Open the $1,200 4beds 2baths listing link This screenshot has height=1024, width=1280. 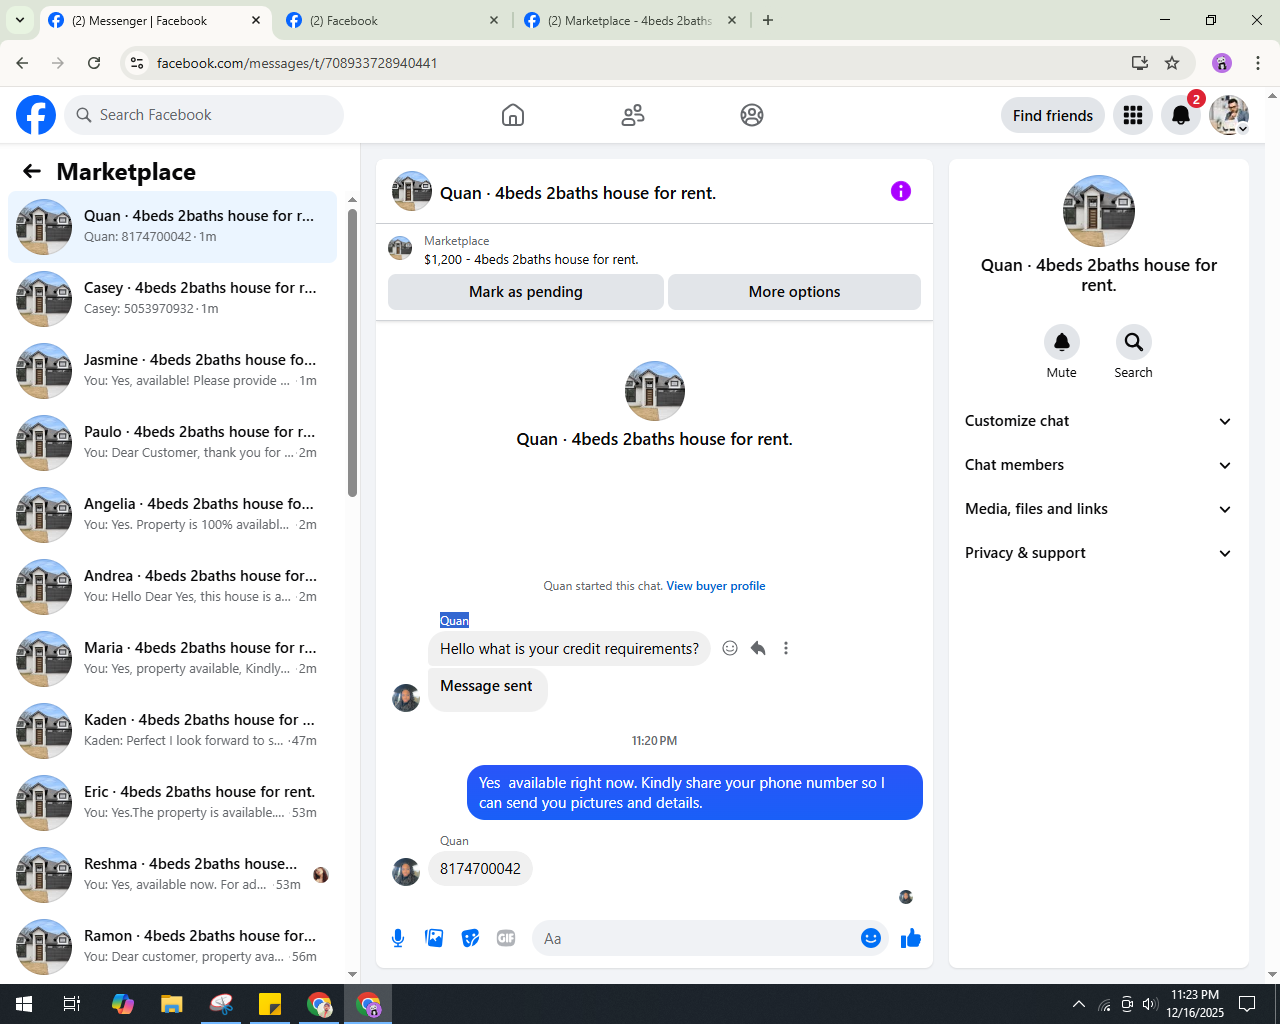531,259
